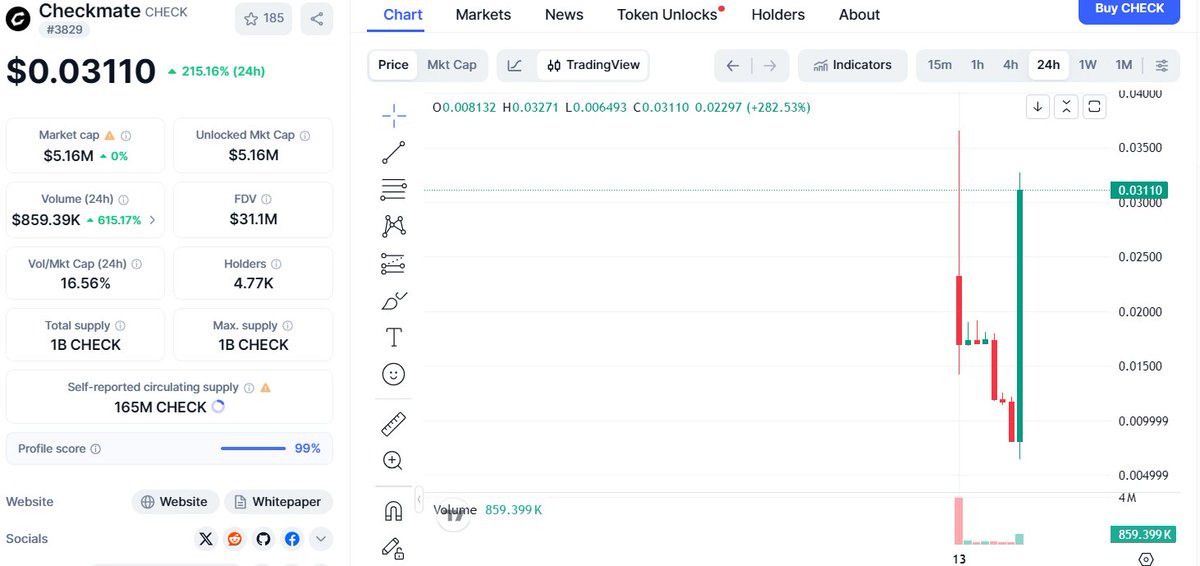Open the Token Unlocks tab
Image resolution: width=1200 pixels, height=566 pixels.
(x=668, y=15)
